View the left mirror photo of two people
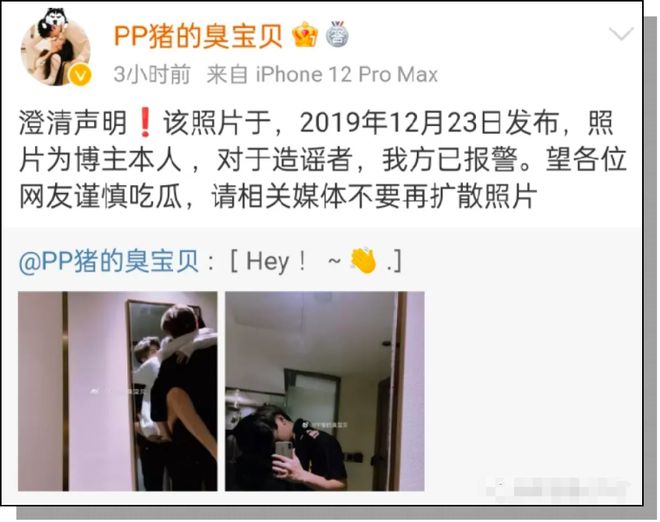 coord(117,391)
